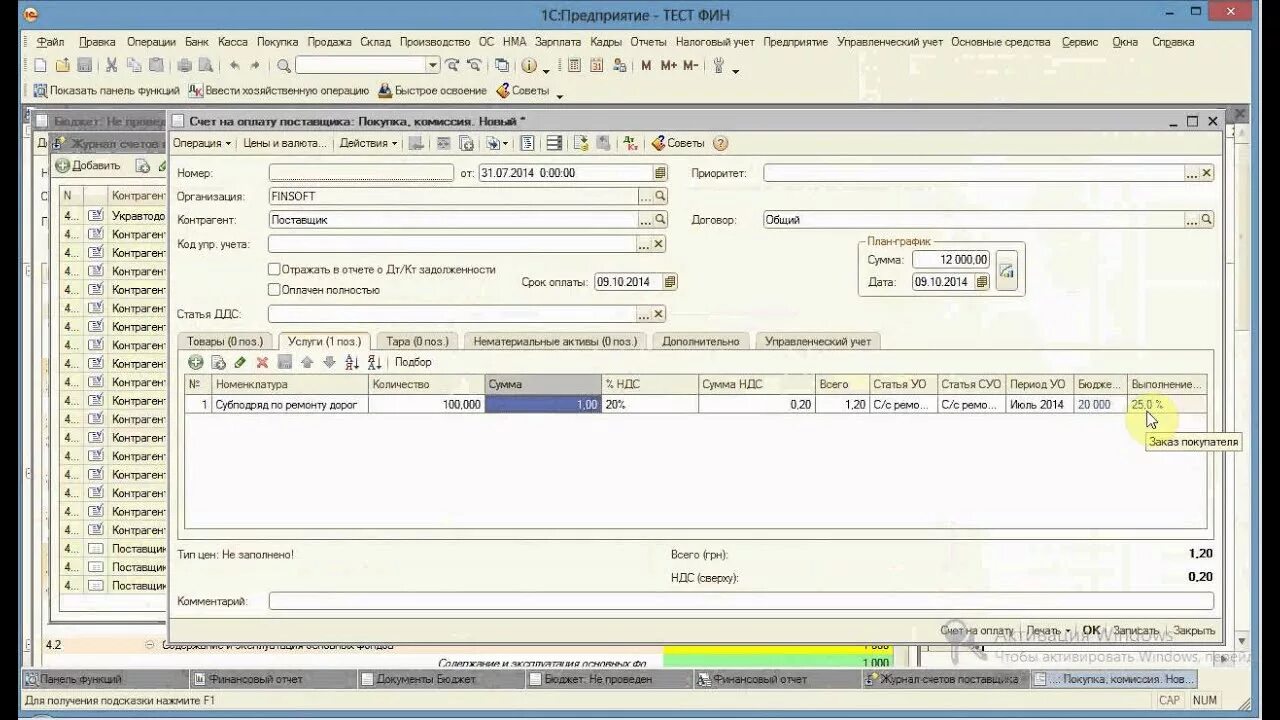Open the calendar picker for Срок оплаты
1280x720 pixels.
[670, 282]
